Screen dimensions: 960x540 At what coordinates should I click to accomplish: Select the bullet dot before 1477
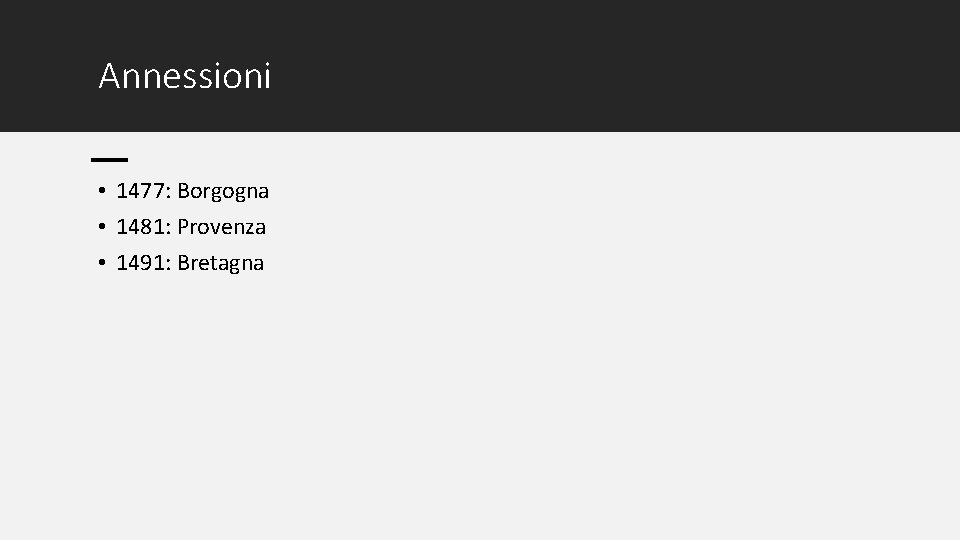102,190
